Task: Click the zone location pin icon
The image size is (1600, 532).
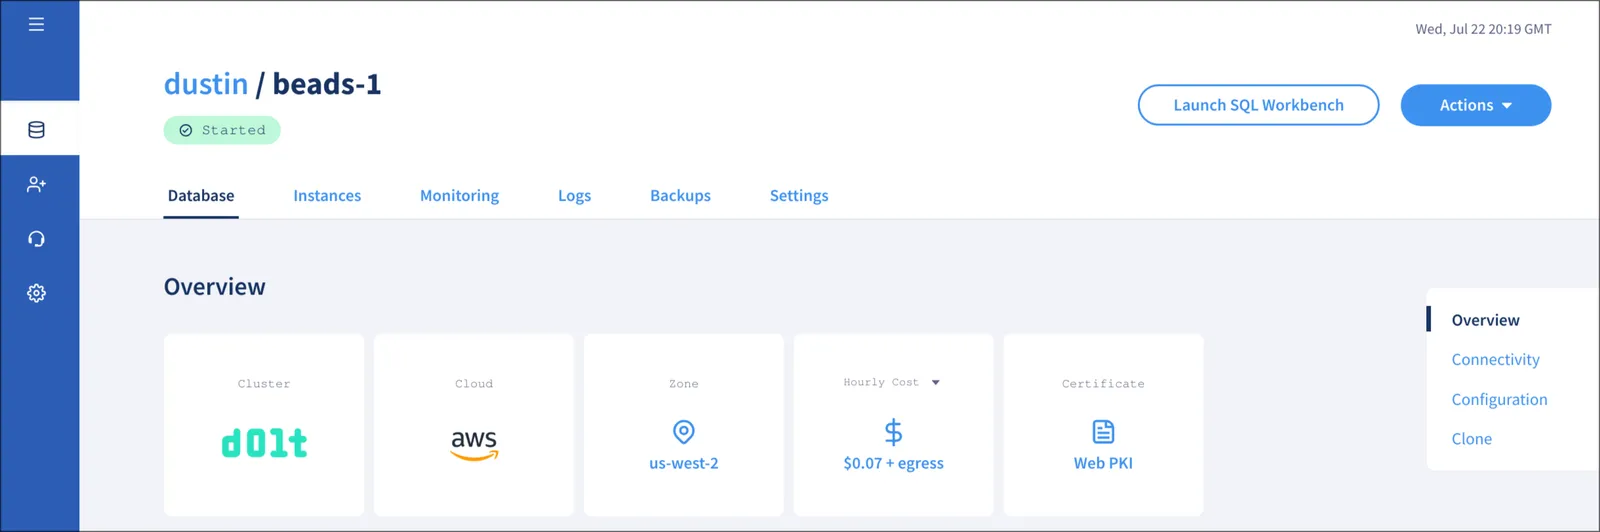Action: [684, 432]
